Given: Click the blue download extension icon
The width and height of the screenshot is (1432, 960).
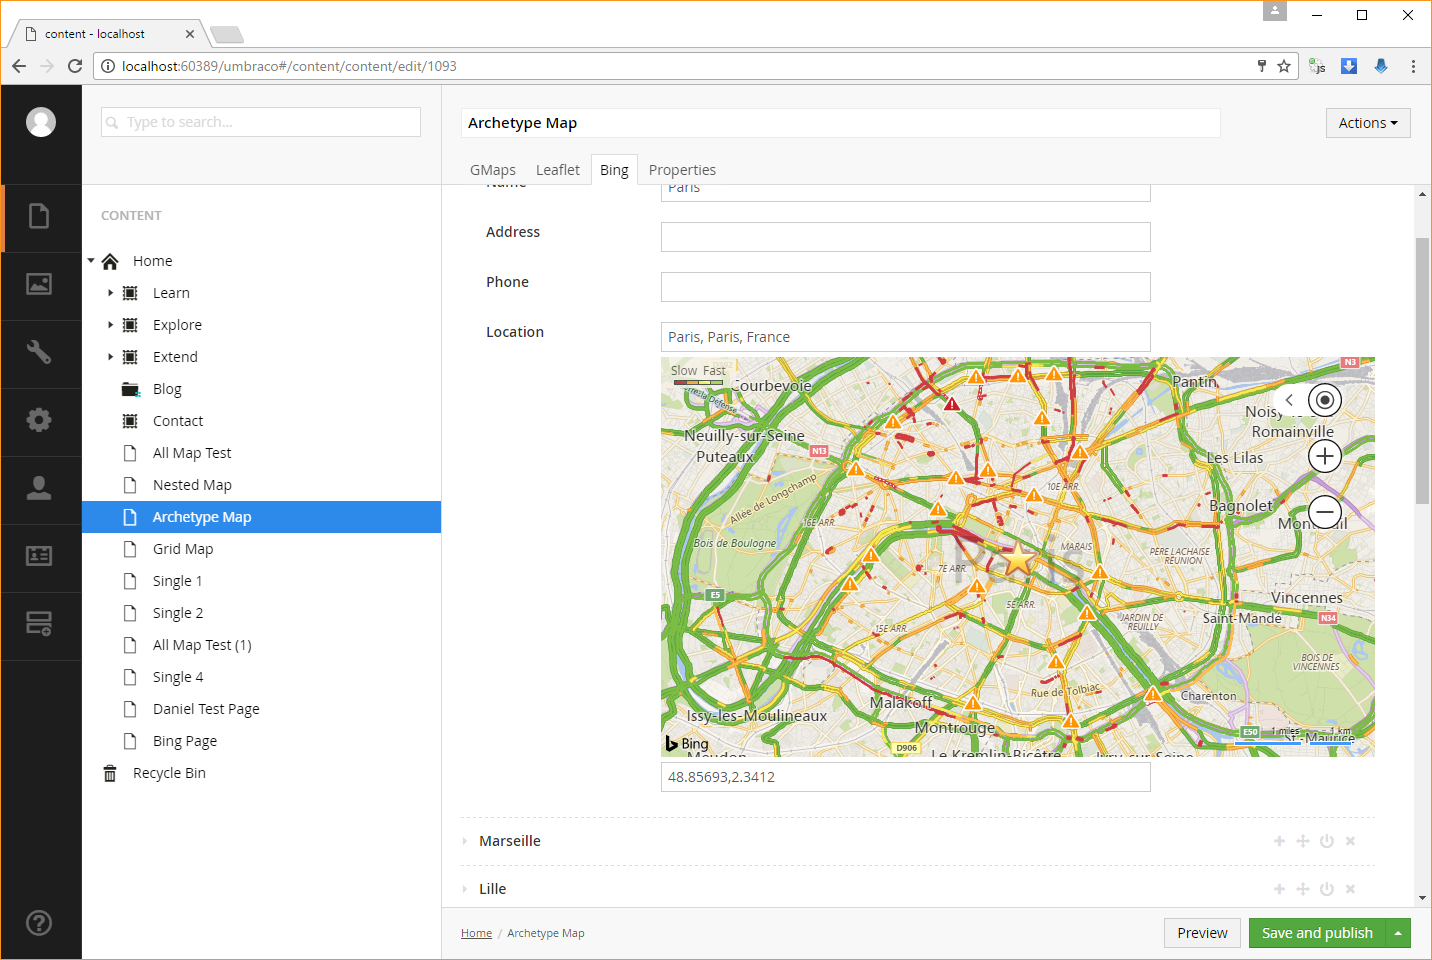Looking at the screenshot, I should [1349, 66].
